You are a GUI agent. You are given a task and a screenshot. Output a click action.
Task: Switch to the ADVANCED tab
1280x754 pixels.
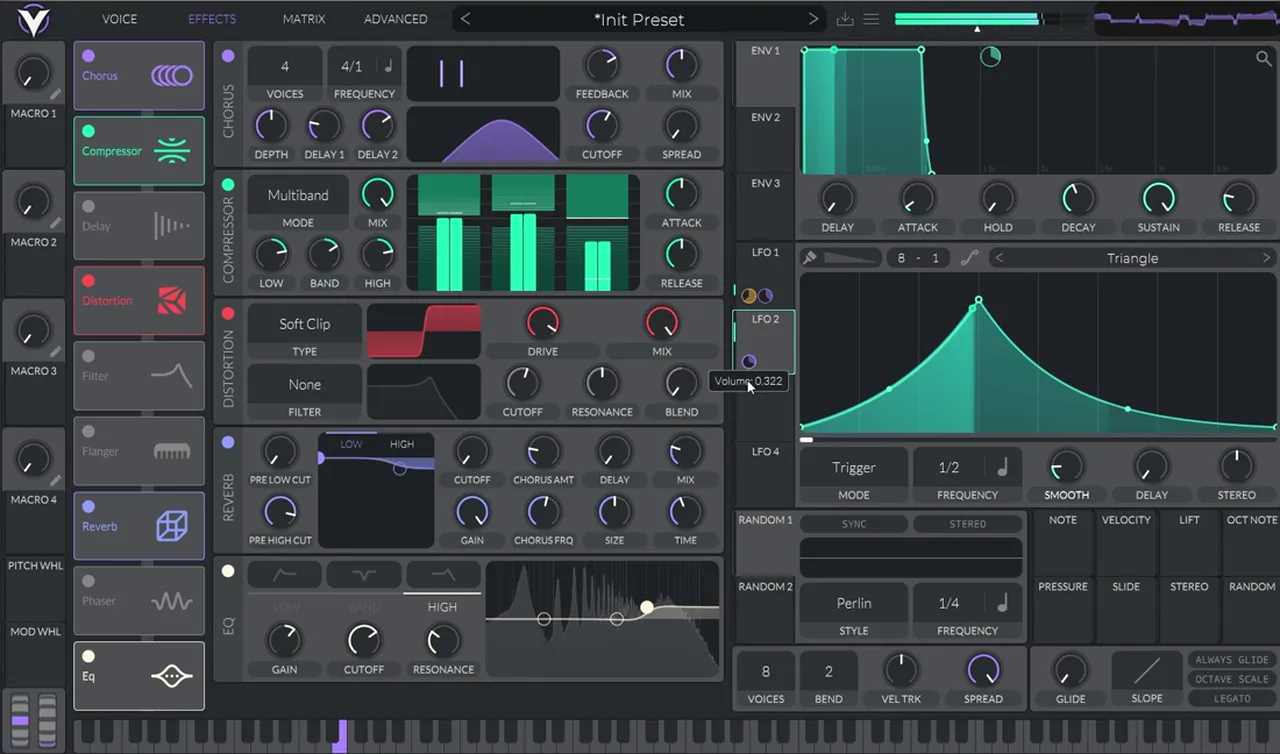click(x=395, y=19)
